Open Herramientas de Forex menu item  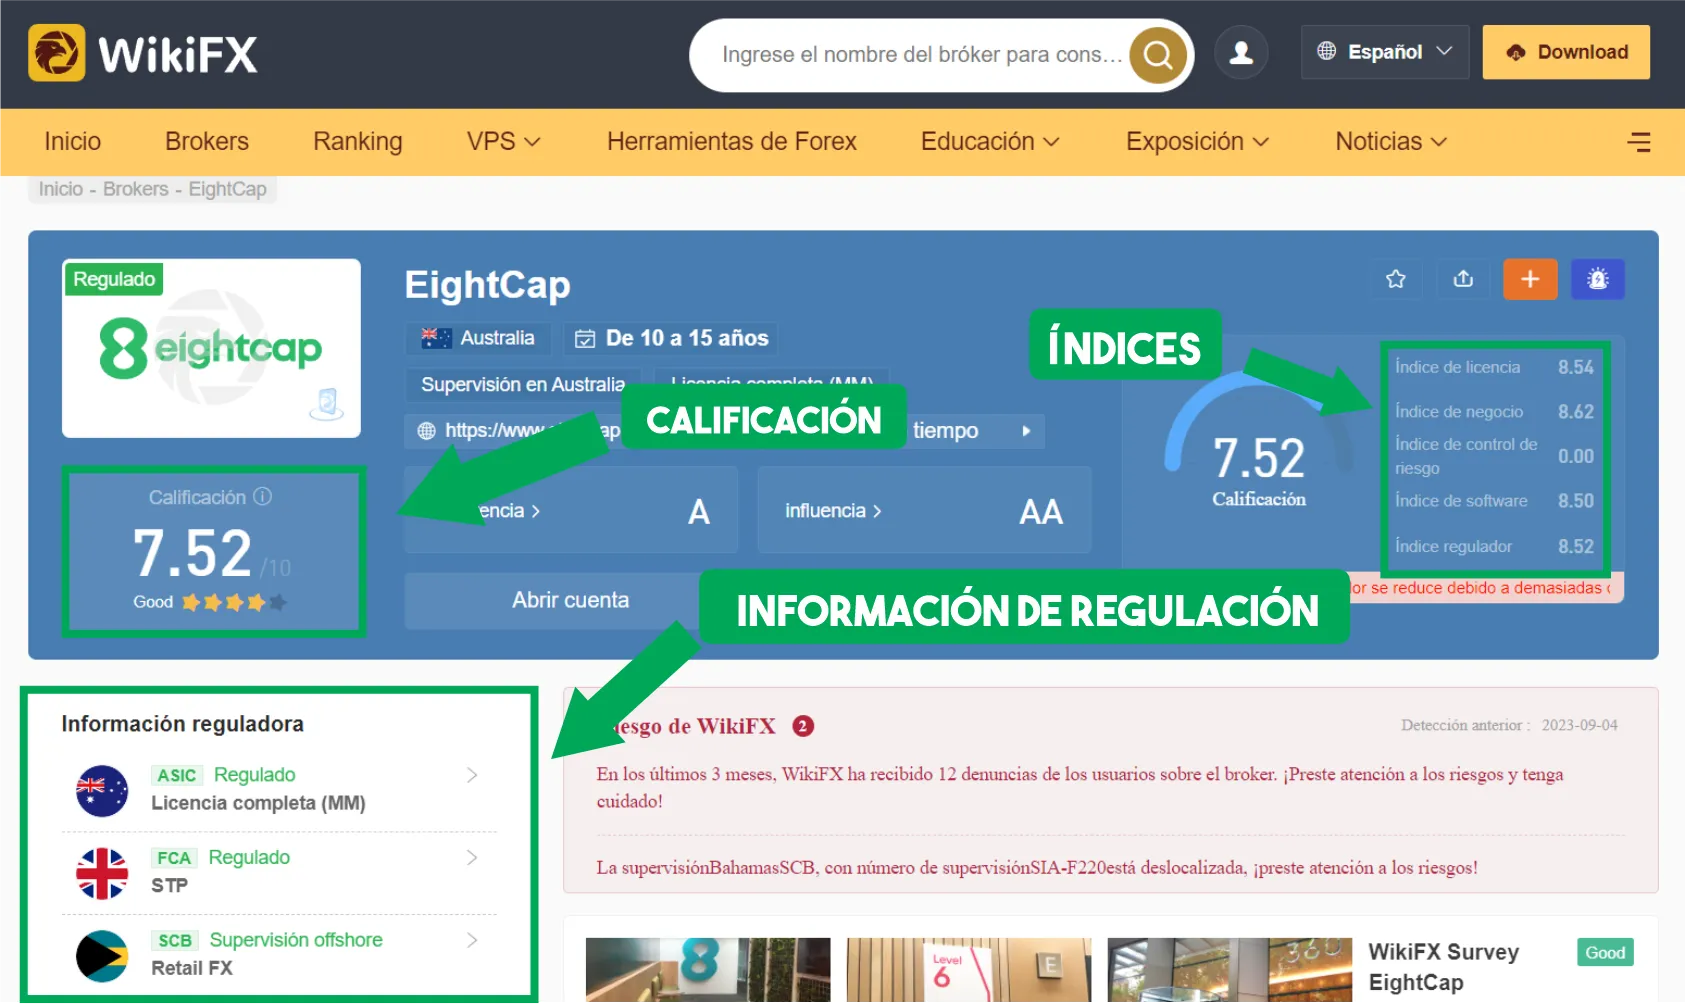pos(732,142)
